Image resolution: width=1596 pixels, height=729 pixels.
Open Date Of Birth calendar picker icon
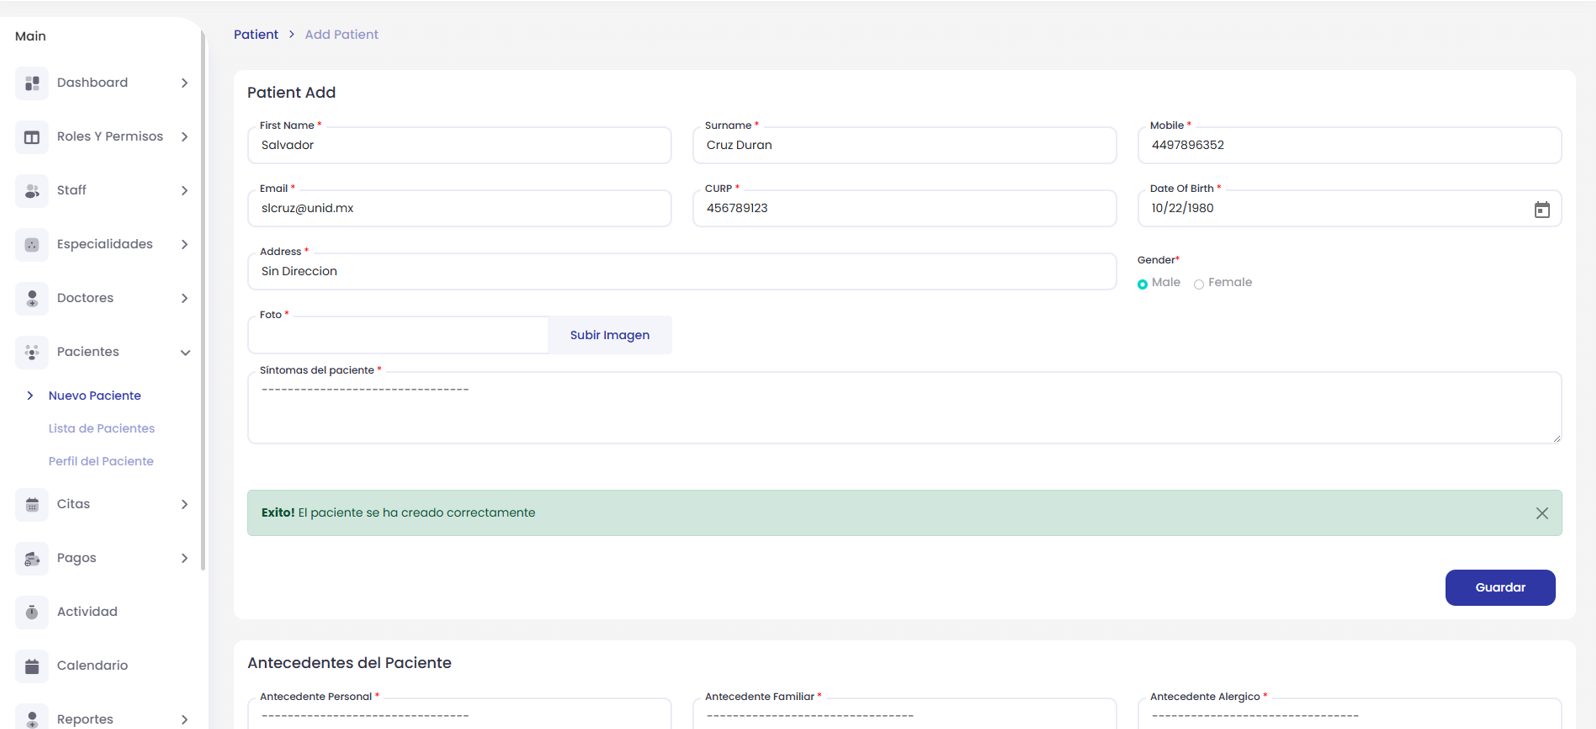coord(1542,209)
